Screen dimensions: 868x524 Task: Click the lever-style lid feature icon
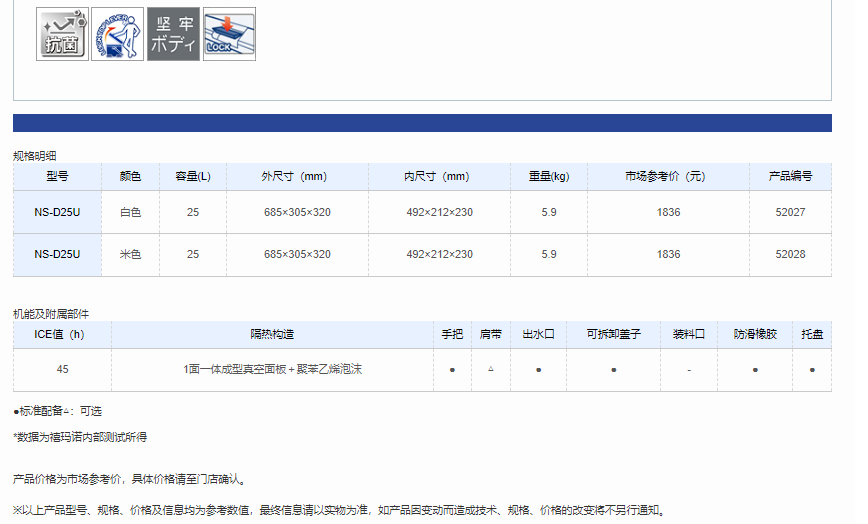coord(117,34)
